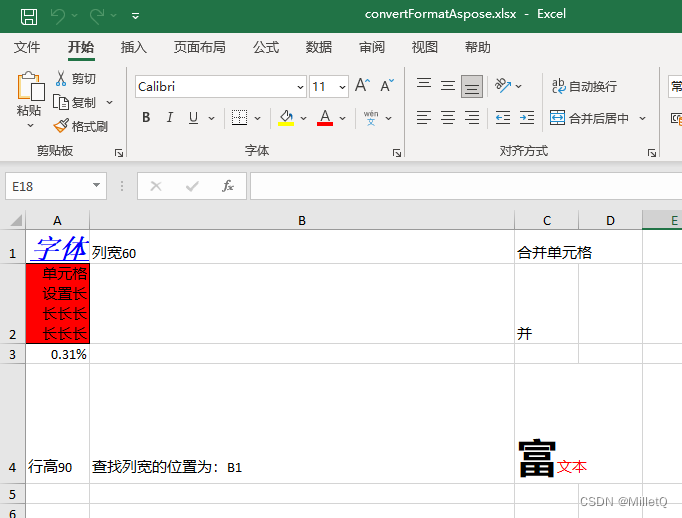Click the Save icon in title bar

pyautogui.click(x=29, y=17)
